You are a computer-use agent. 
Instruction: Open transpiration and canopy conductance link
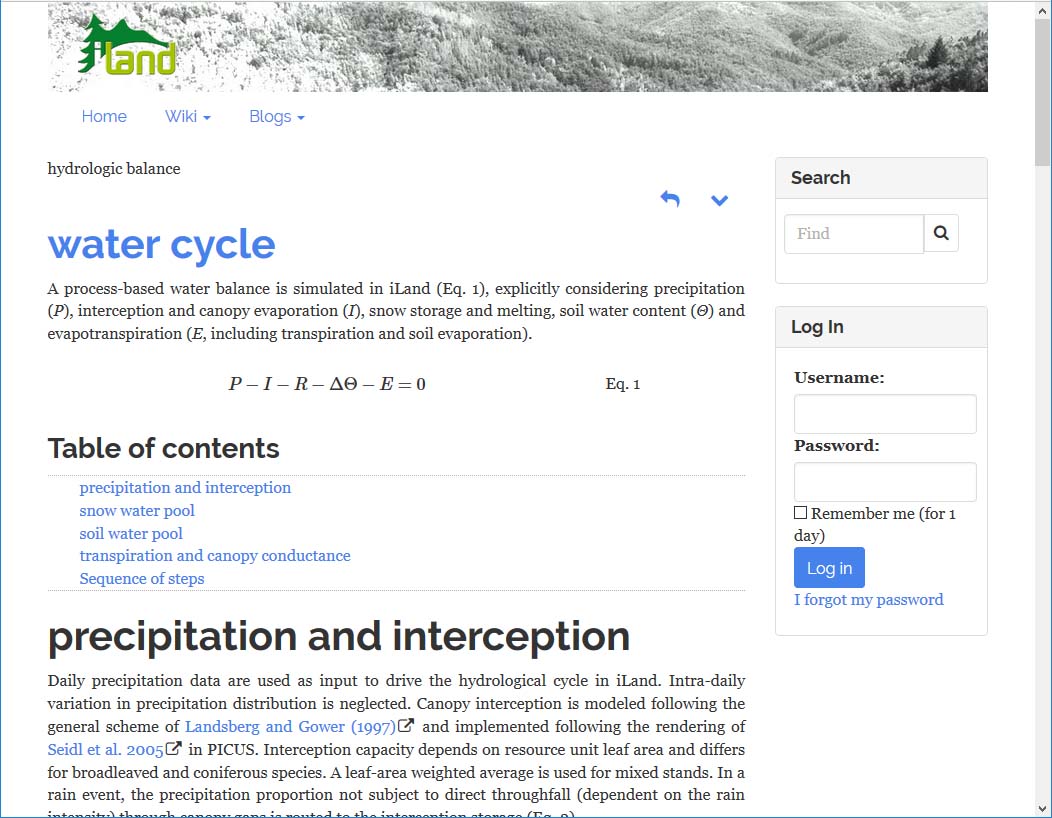[x=215, y=556]
